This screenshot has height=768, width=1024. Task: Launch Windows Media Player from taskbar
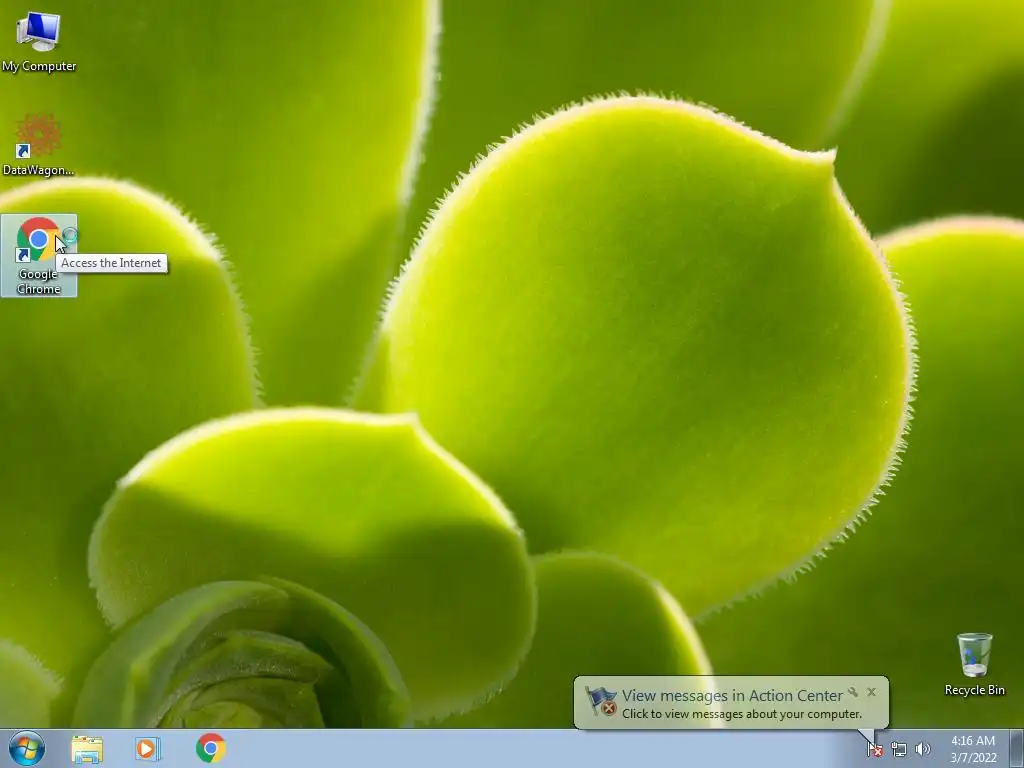click(x=148, y=748)
